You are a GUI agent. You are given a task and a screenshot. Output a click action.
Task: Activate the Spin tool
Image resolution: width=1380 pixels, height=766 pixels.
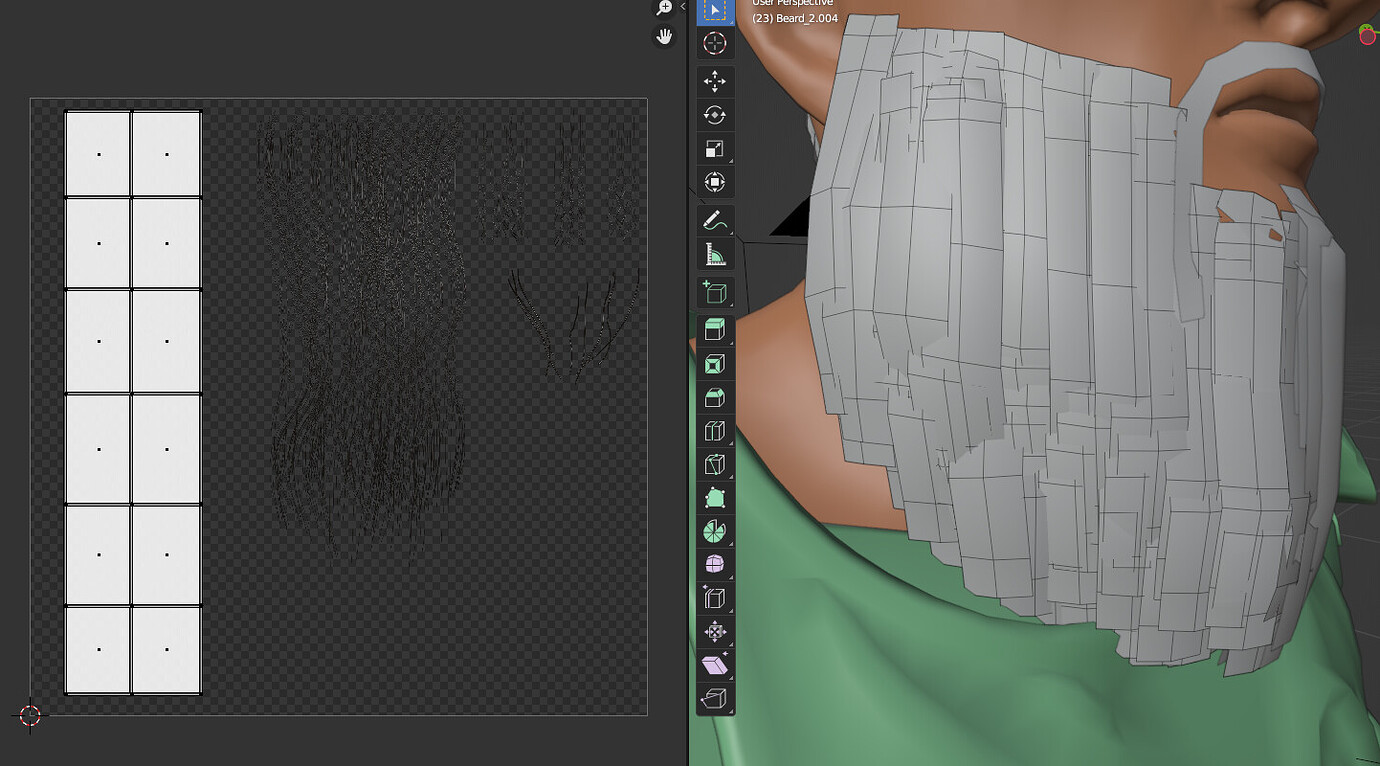tap(714, 532)
